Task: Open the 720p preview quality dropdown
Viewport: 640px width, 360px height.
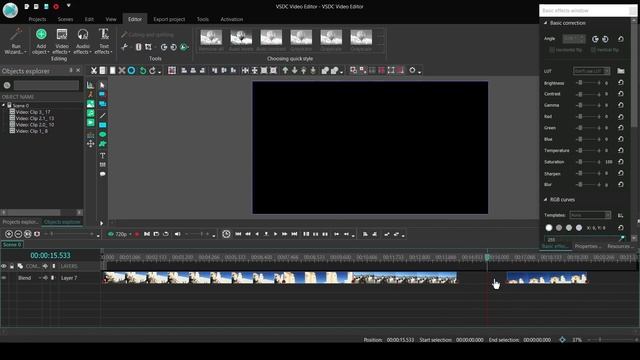Action: [119, 234]
